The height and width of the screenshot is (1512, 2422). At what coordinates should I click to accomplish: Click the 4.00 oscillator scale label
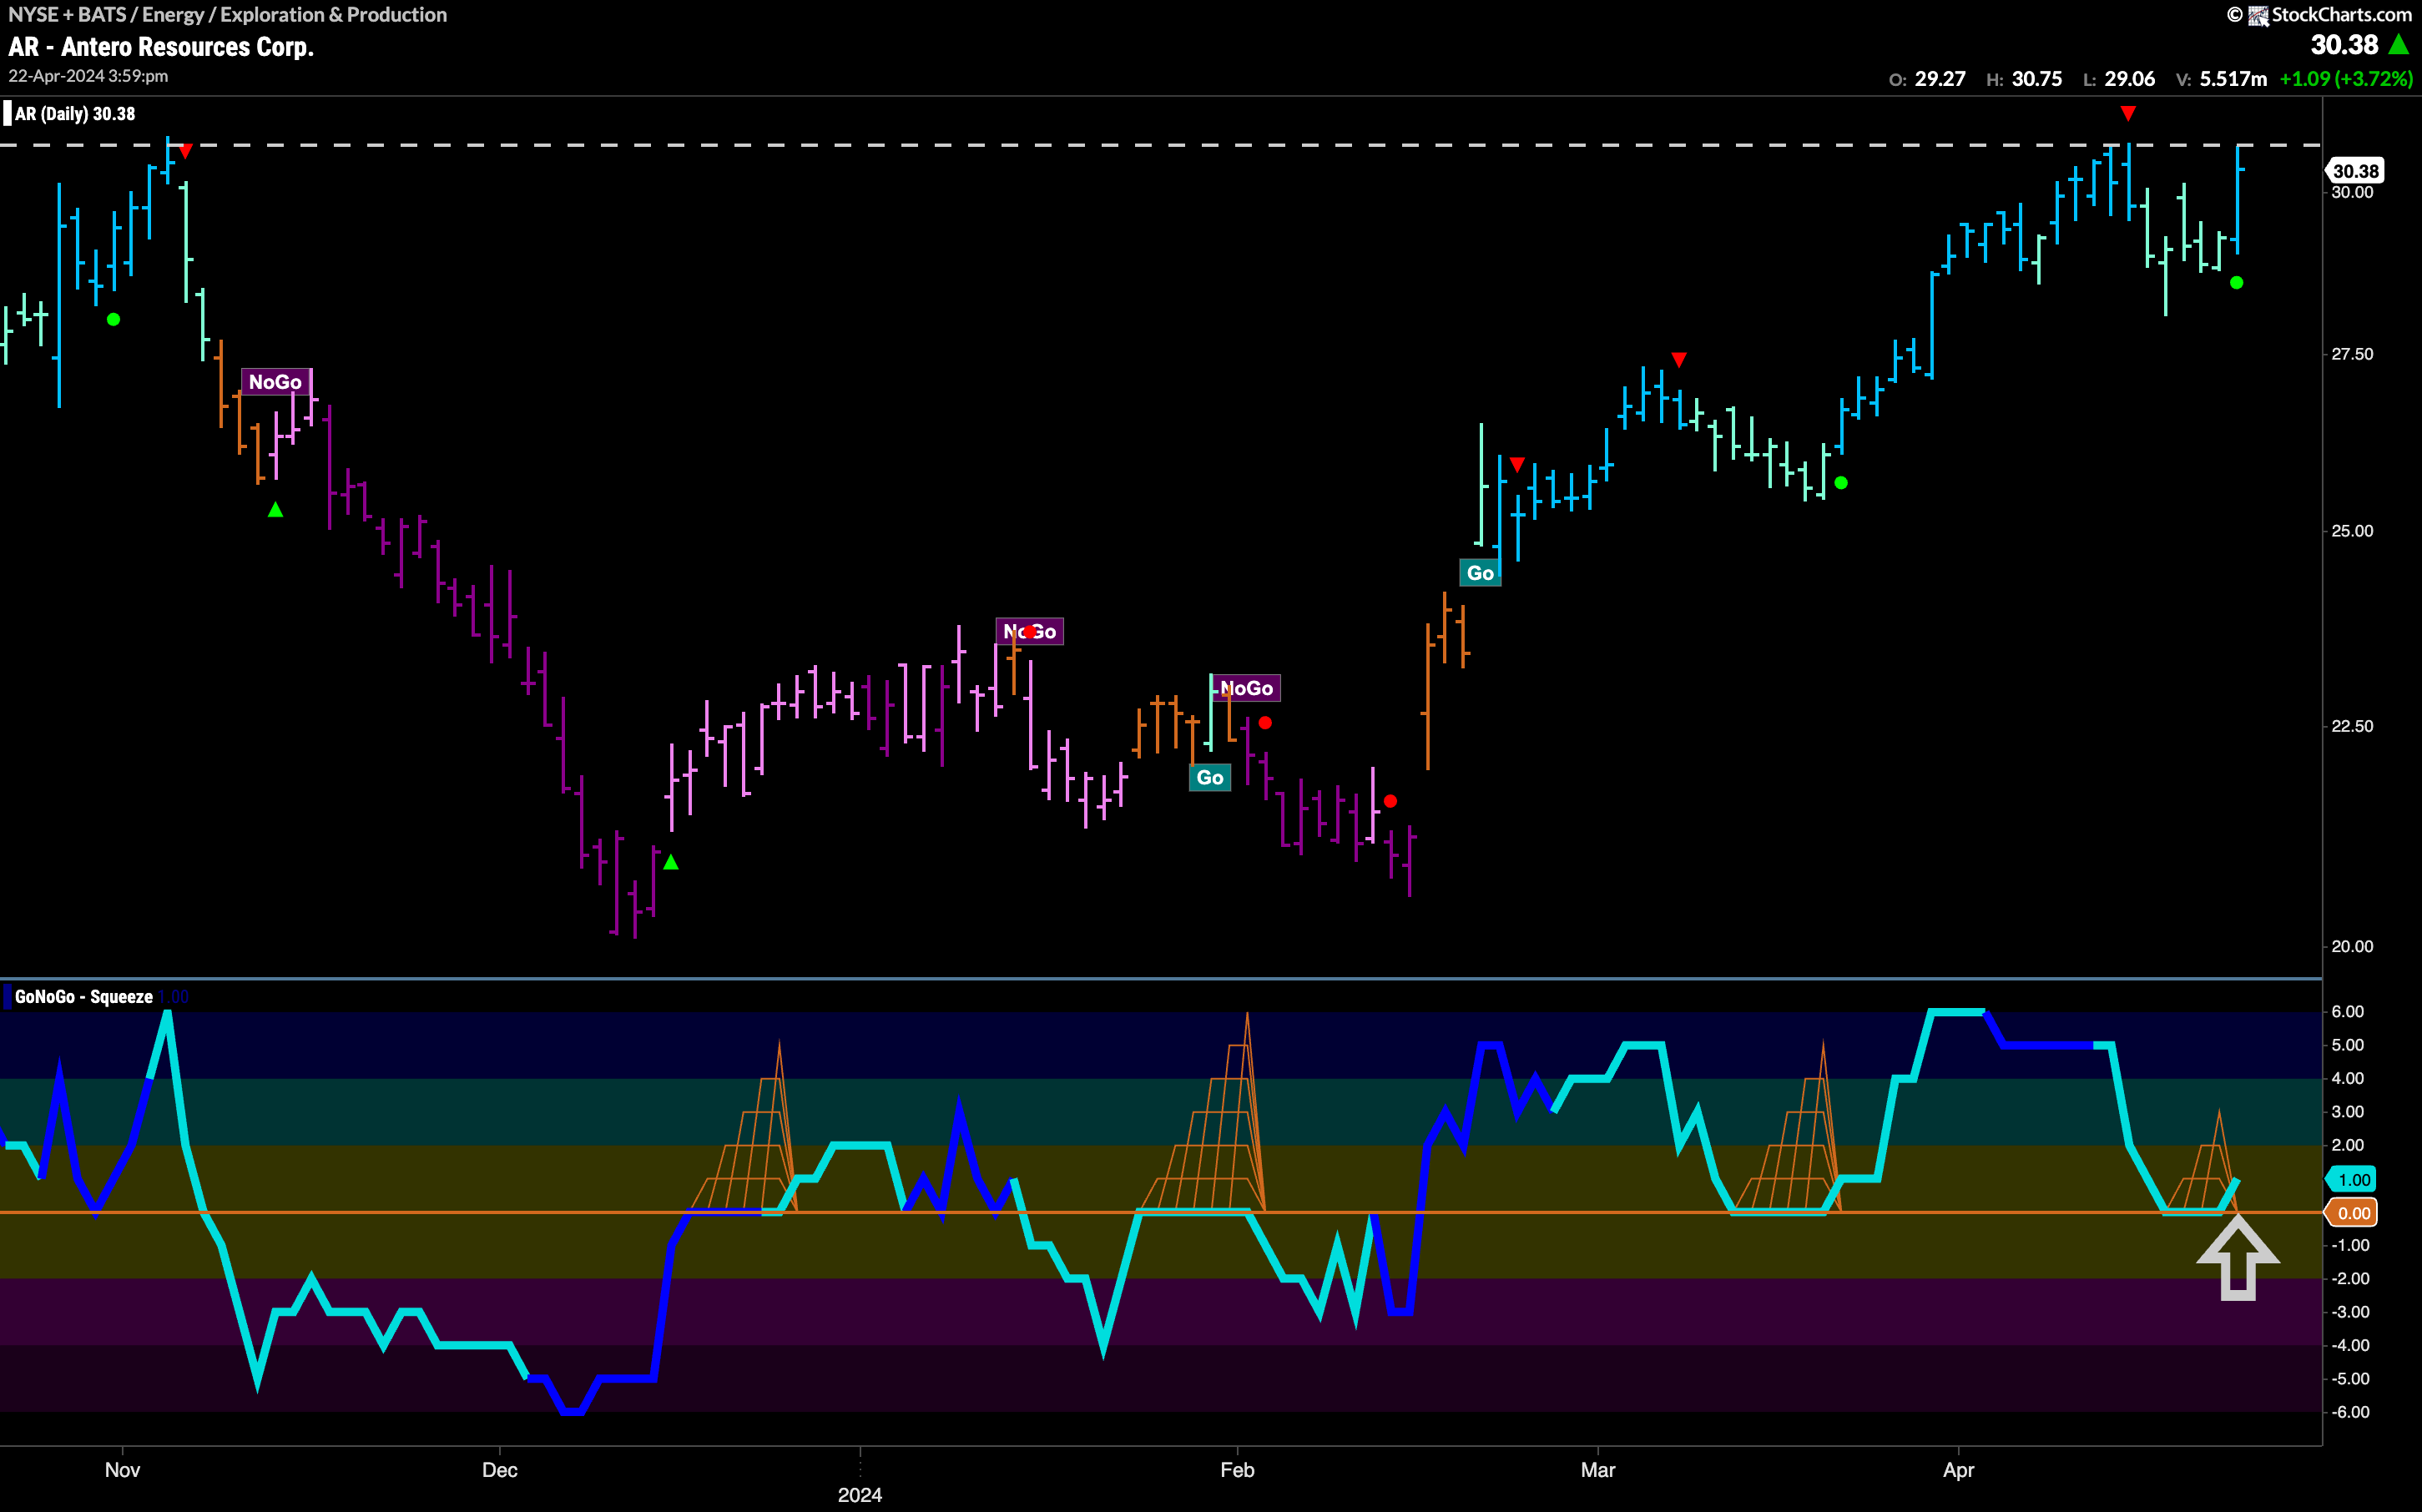pyautogui.click(x=2348, y=1079)
